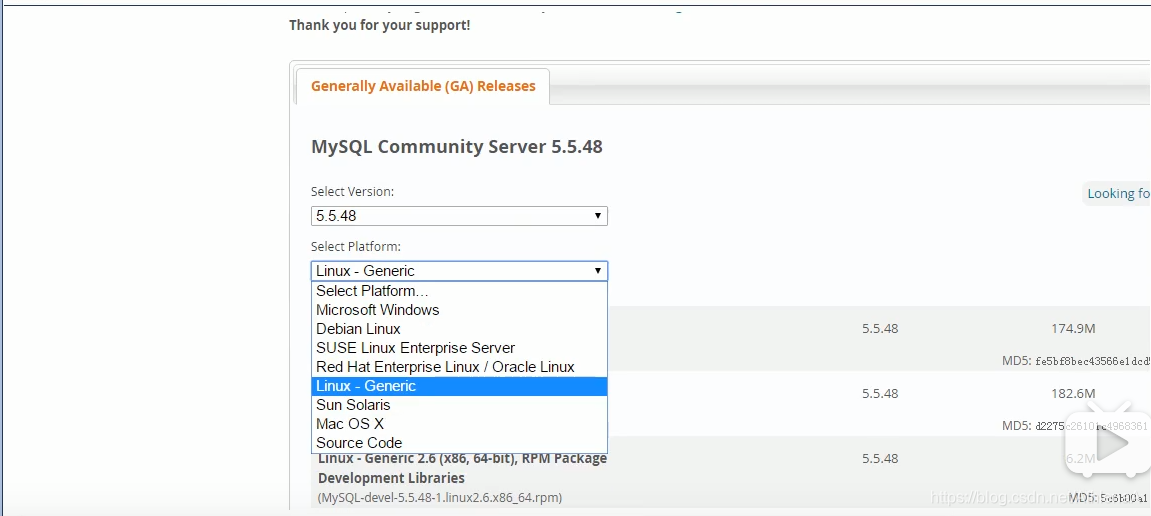Select highlighted Linux - Generic option
Viewport: 1151px width, 516px height.
459,386
